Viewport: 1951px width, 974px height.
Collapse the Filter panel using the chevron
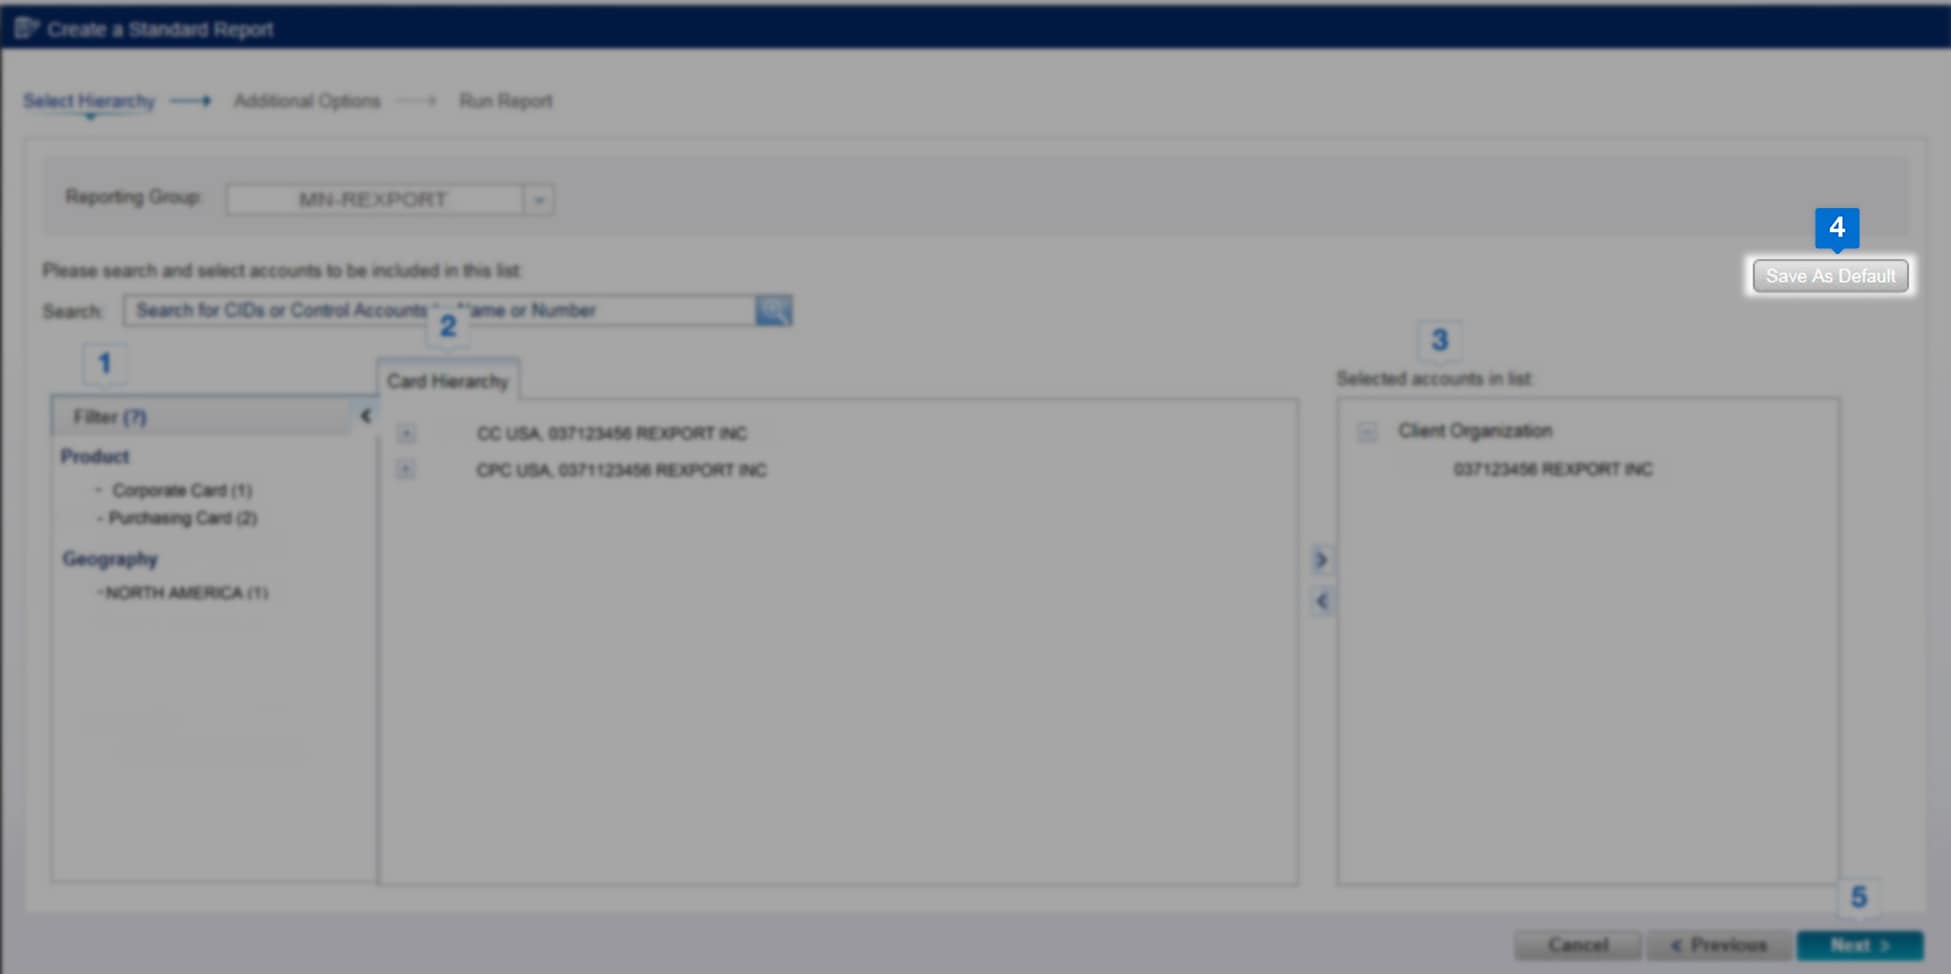pos(364,413)
